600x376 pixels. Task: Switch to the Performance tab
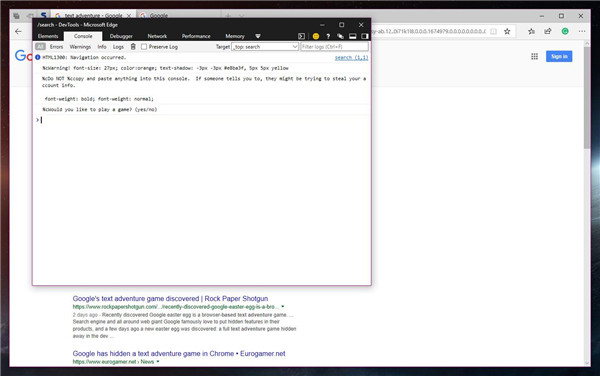click(x=196, y=36)
